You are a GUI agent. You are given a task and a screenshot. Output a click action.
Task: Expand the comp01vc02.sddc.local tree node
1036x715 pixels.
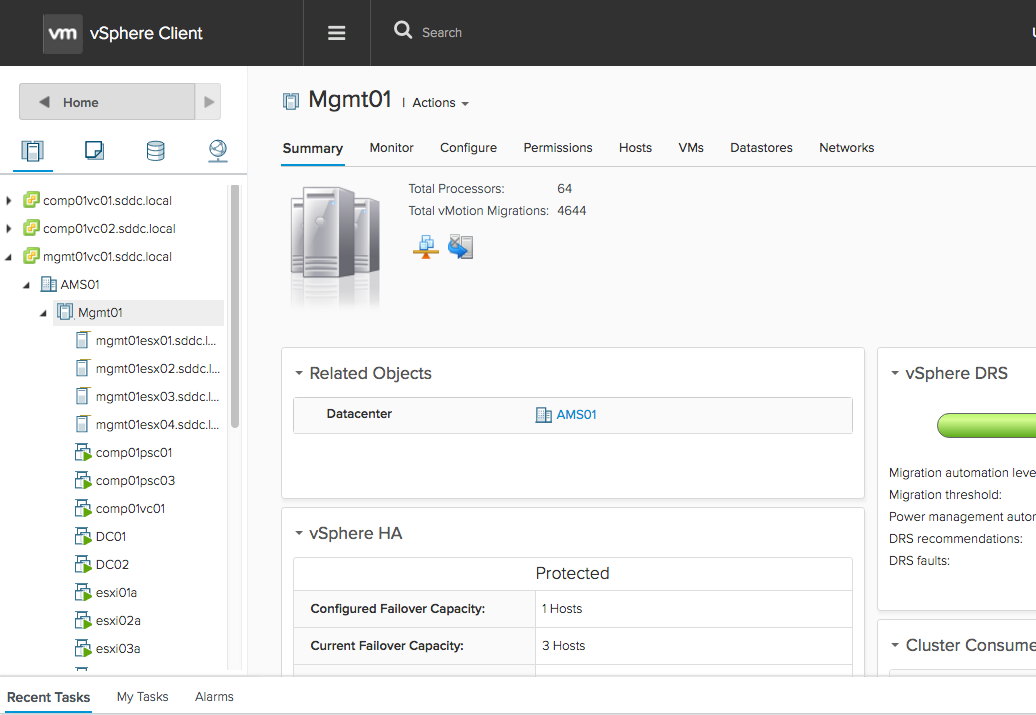(9, 229)
